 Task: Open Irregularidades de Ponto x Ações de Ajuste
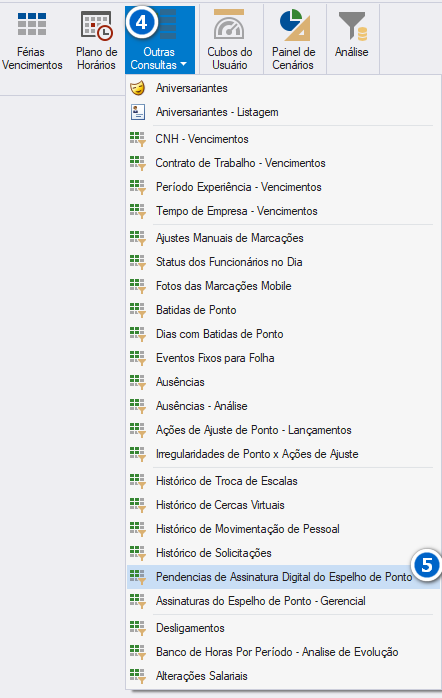tap(283, 454)
